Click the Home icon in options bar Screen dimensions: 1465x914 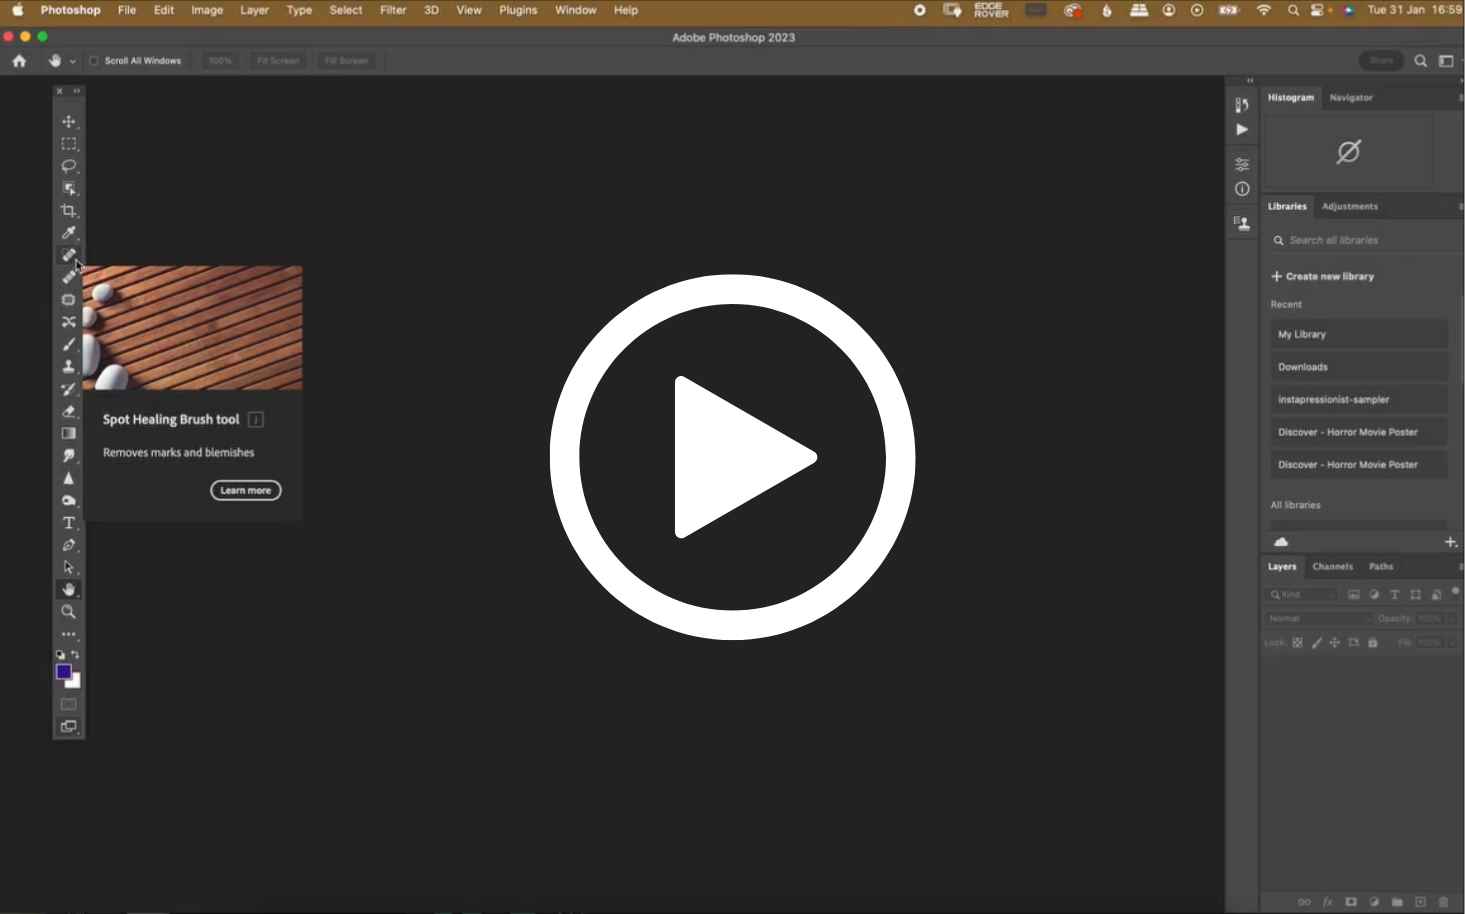click(x=19, y=61)
